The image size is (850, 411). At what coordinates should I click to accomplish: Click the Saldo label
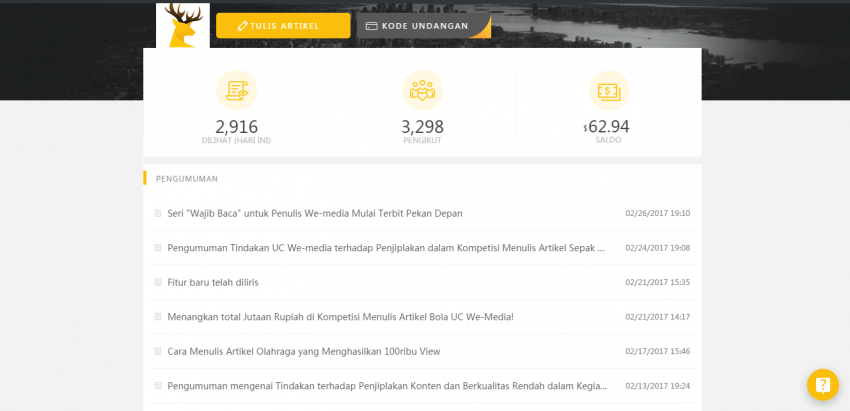(x=608, y=140)
